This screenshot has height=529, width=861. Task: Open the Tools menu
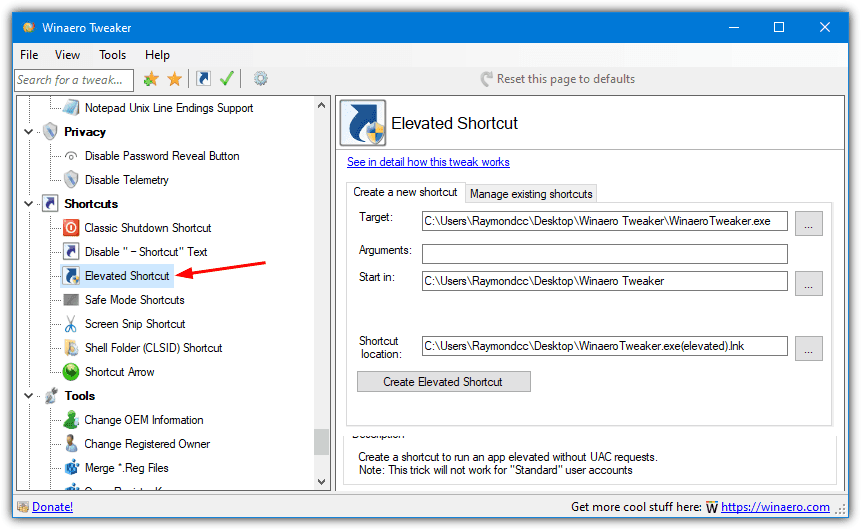coord(113,55)
